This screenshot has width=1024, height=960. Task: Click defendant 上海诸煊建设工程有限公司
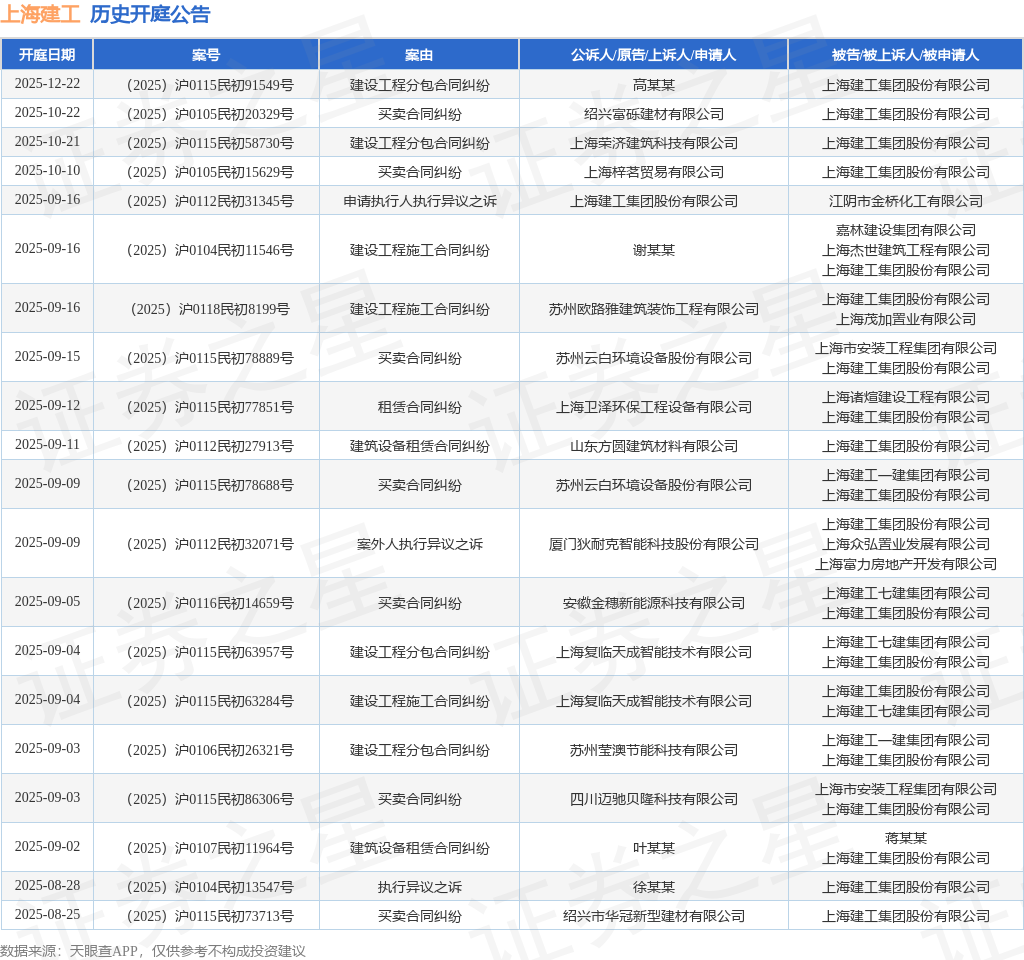point(905,397)
